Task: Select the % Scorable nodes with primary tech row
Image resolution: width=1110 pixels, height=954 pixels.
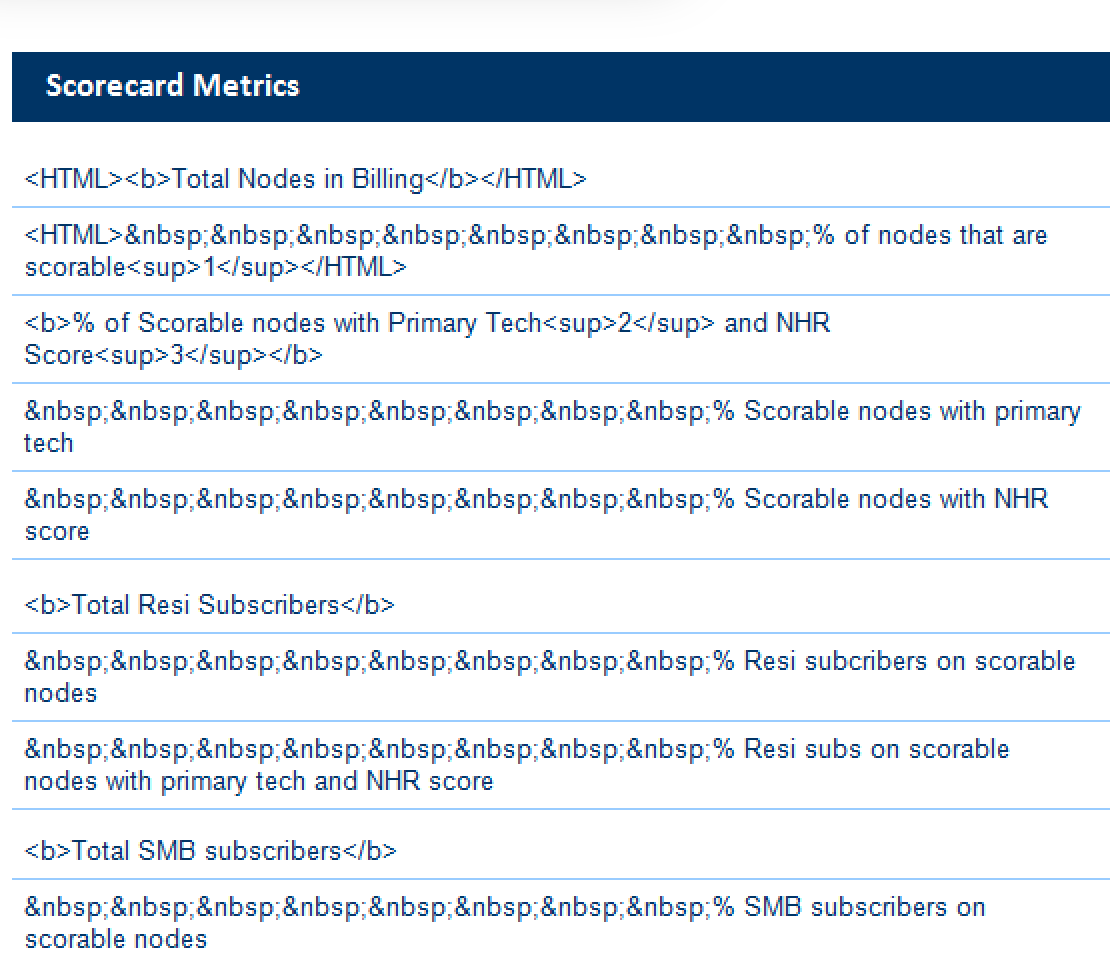Action: point(552,427)
